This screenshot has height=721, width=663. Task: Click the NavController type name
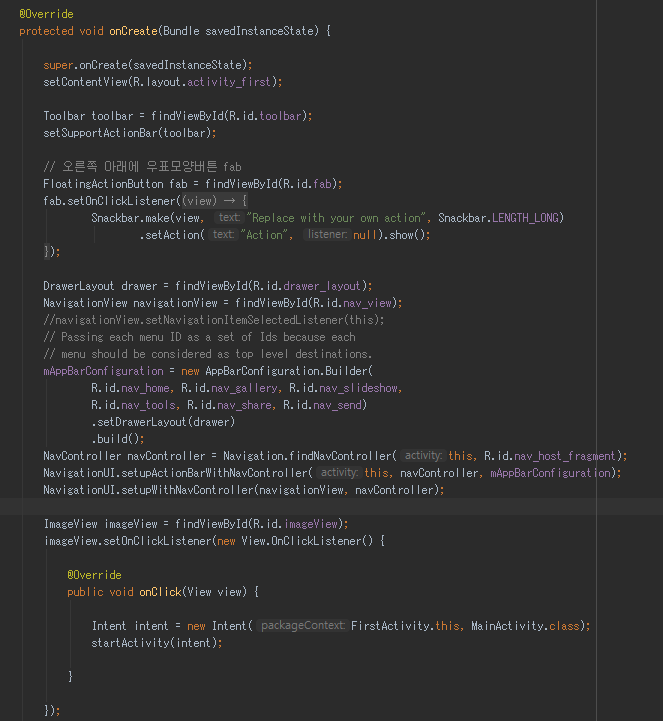[82, 456]
